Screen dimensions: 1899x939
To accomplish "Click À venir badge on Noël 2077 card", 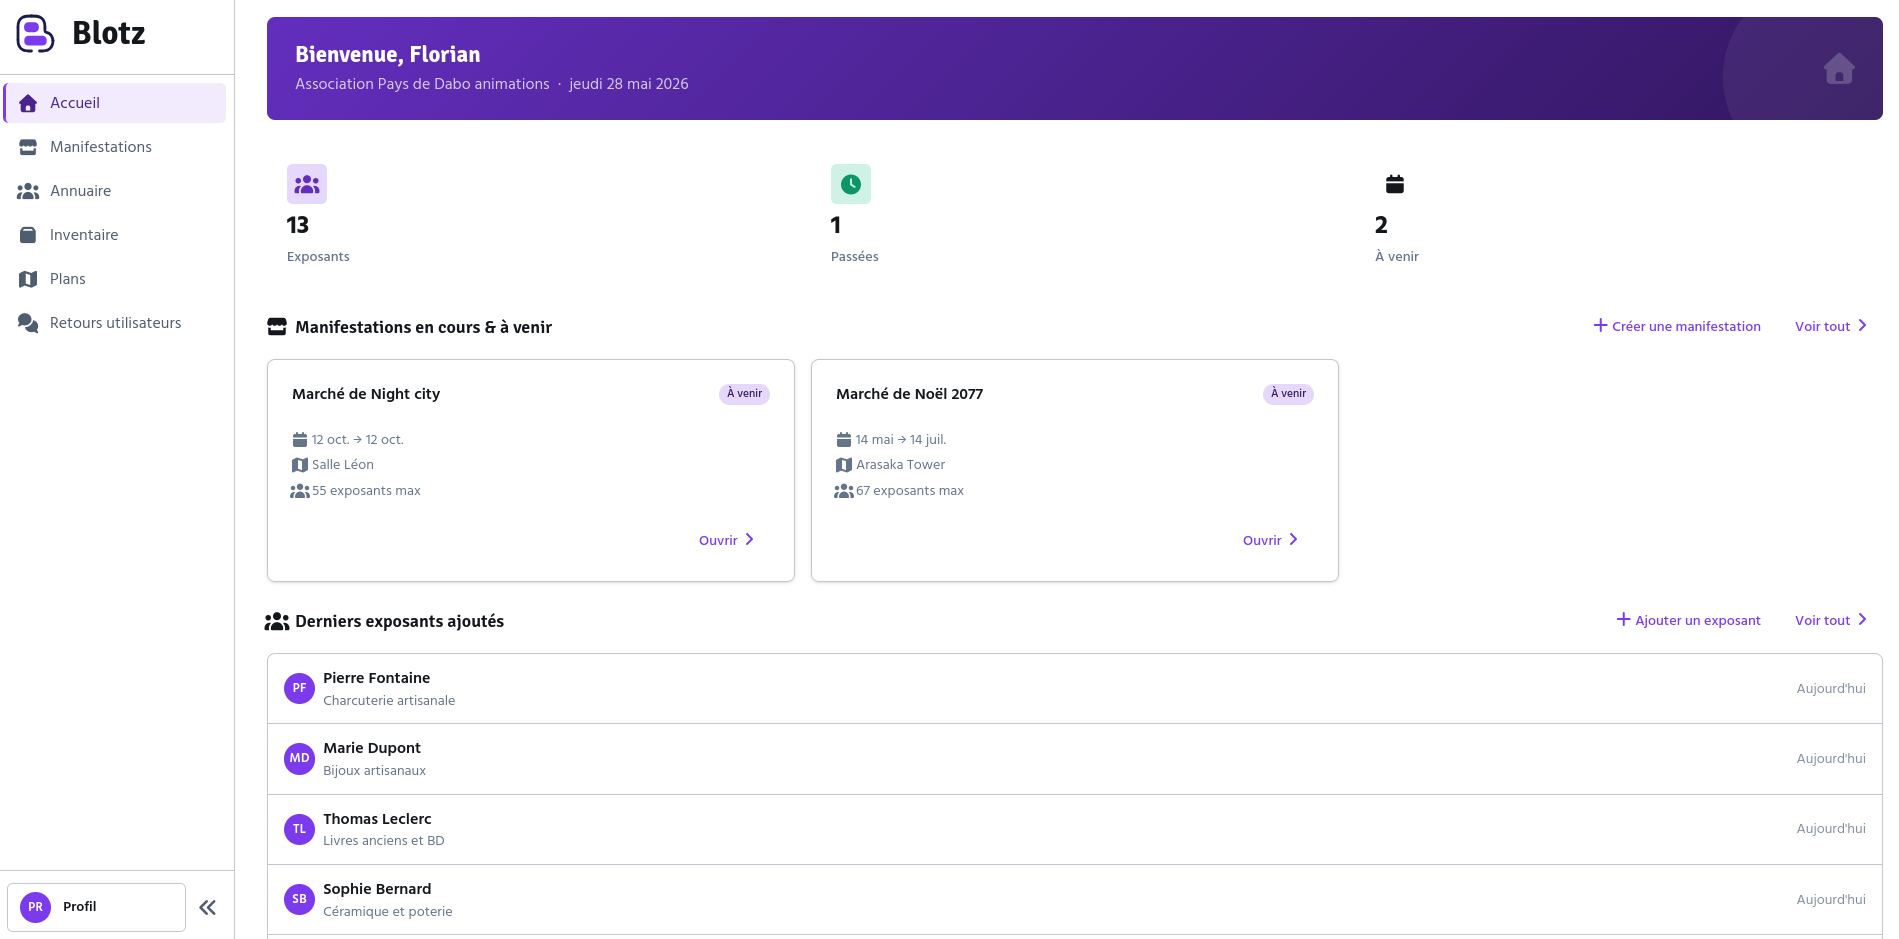I will point(1288,394).
